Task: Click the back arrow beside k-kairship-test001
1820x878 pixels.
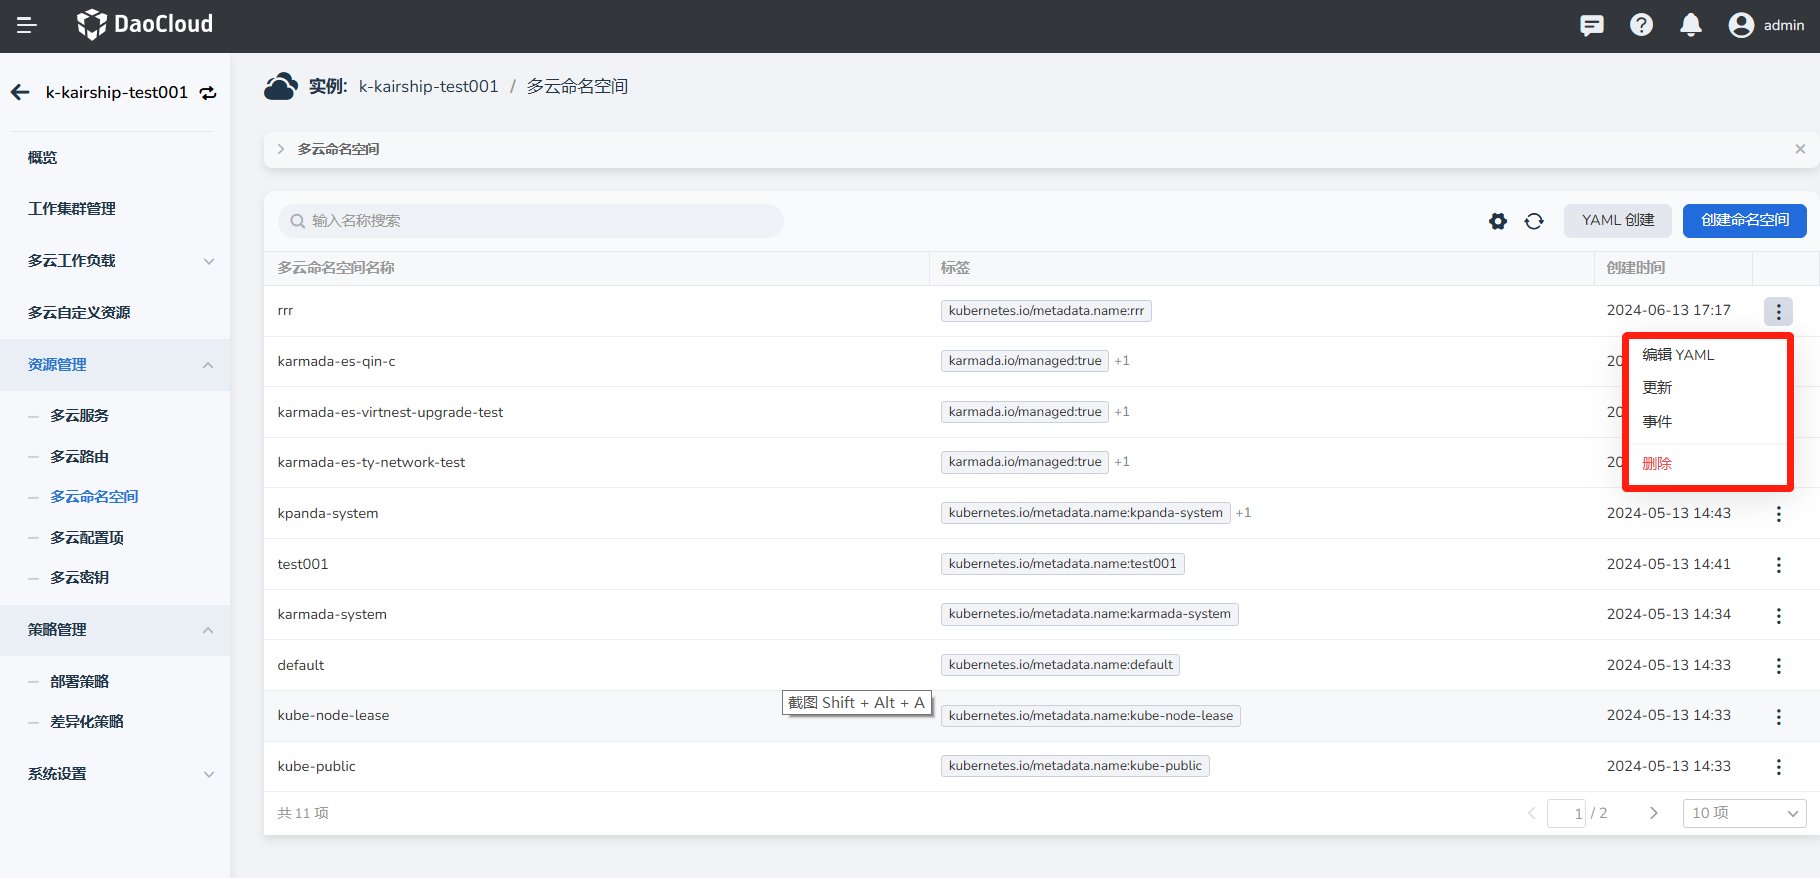Action: point(20,92)
